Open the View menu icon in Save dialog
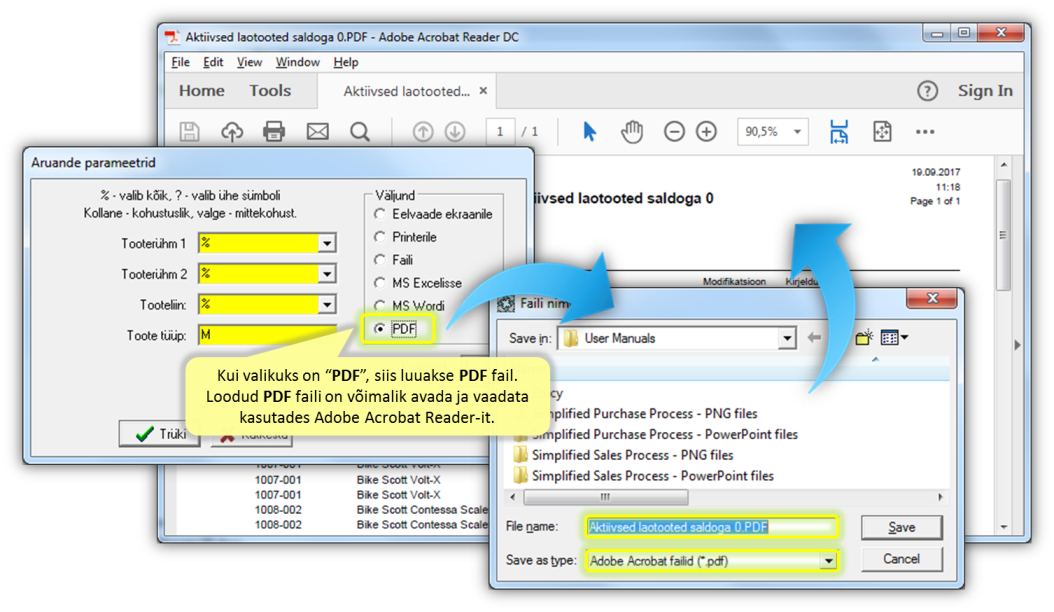 pyautogui.click(x=894, y=337)
